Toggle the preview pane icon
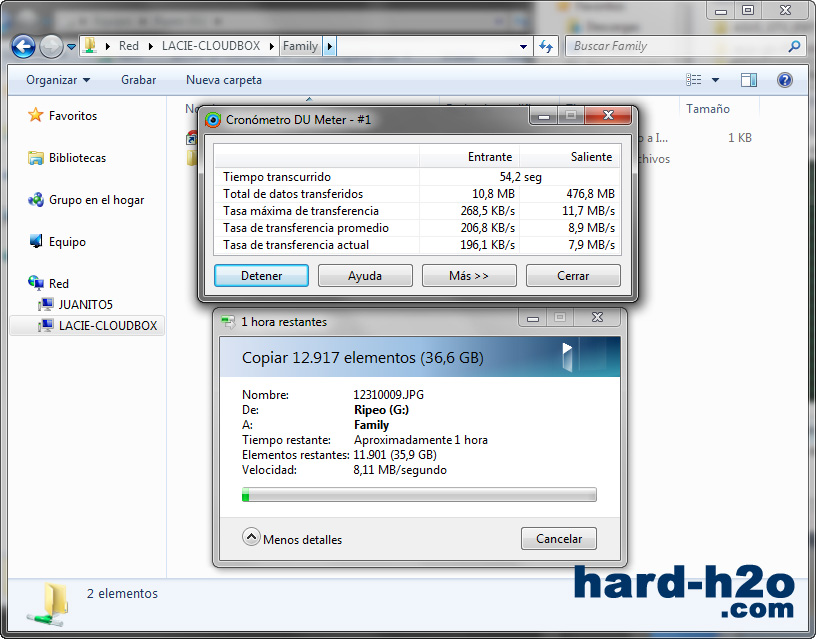 pos(749,80)
